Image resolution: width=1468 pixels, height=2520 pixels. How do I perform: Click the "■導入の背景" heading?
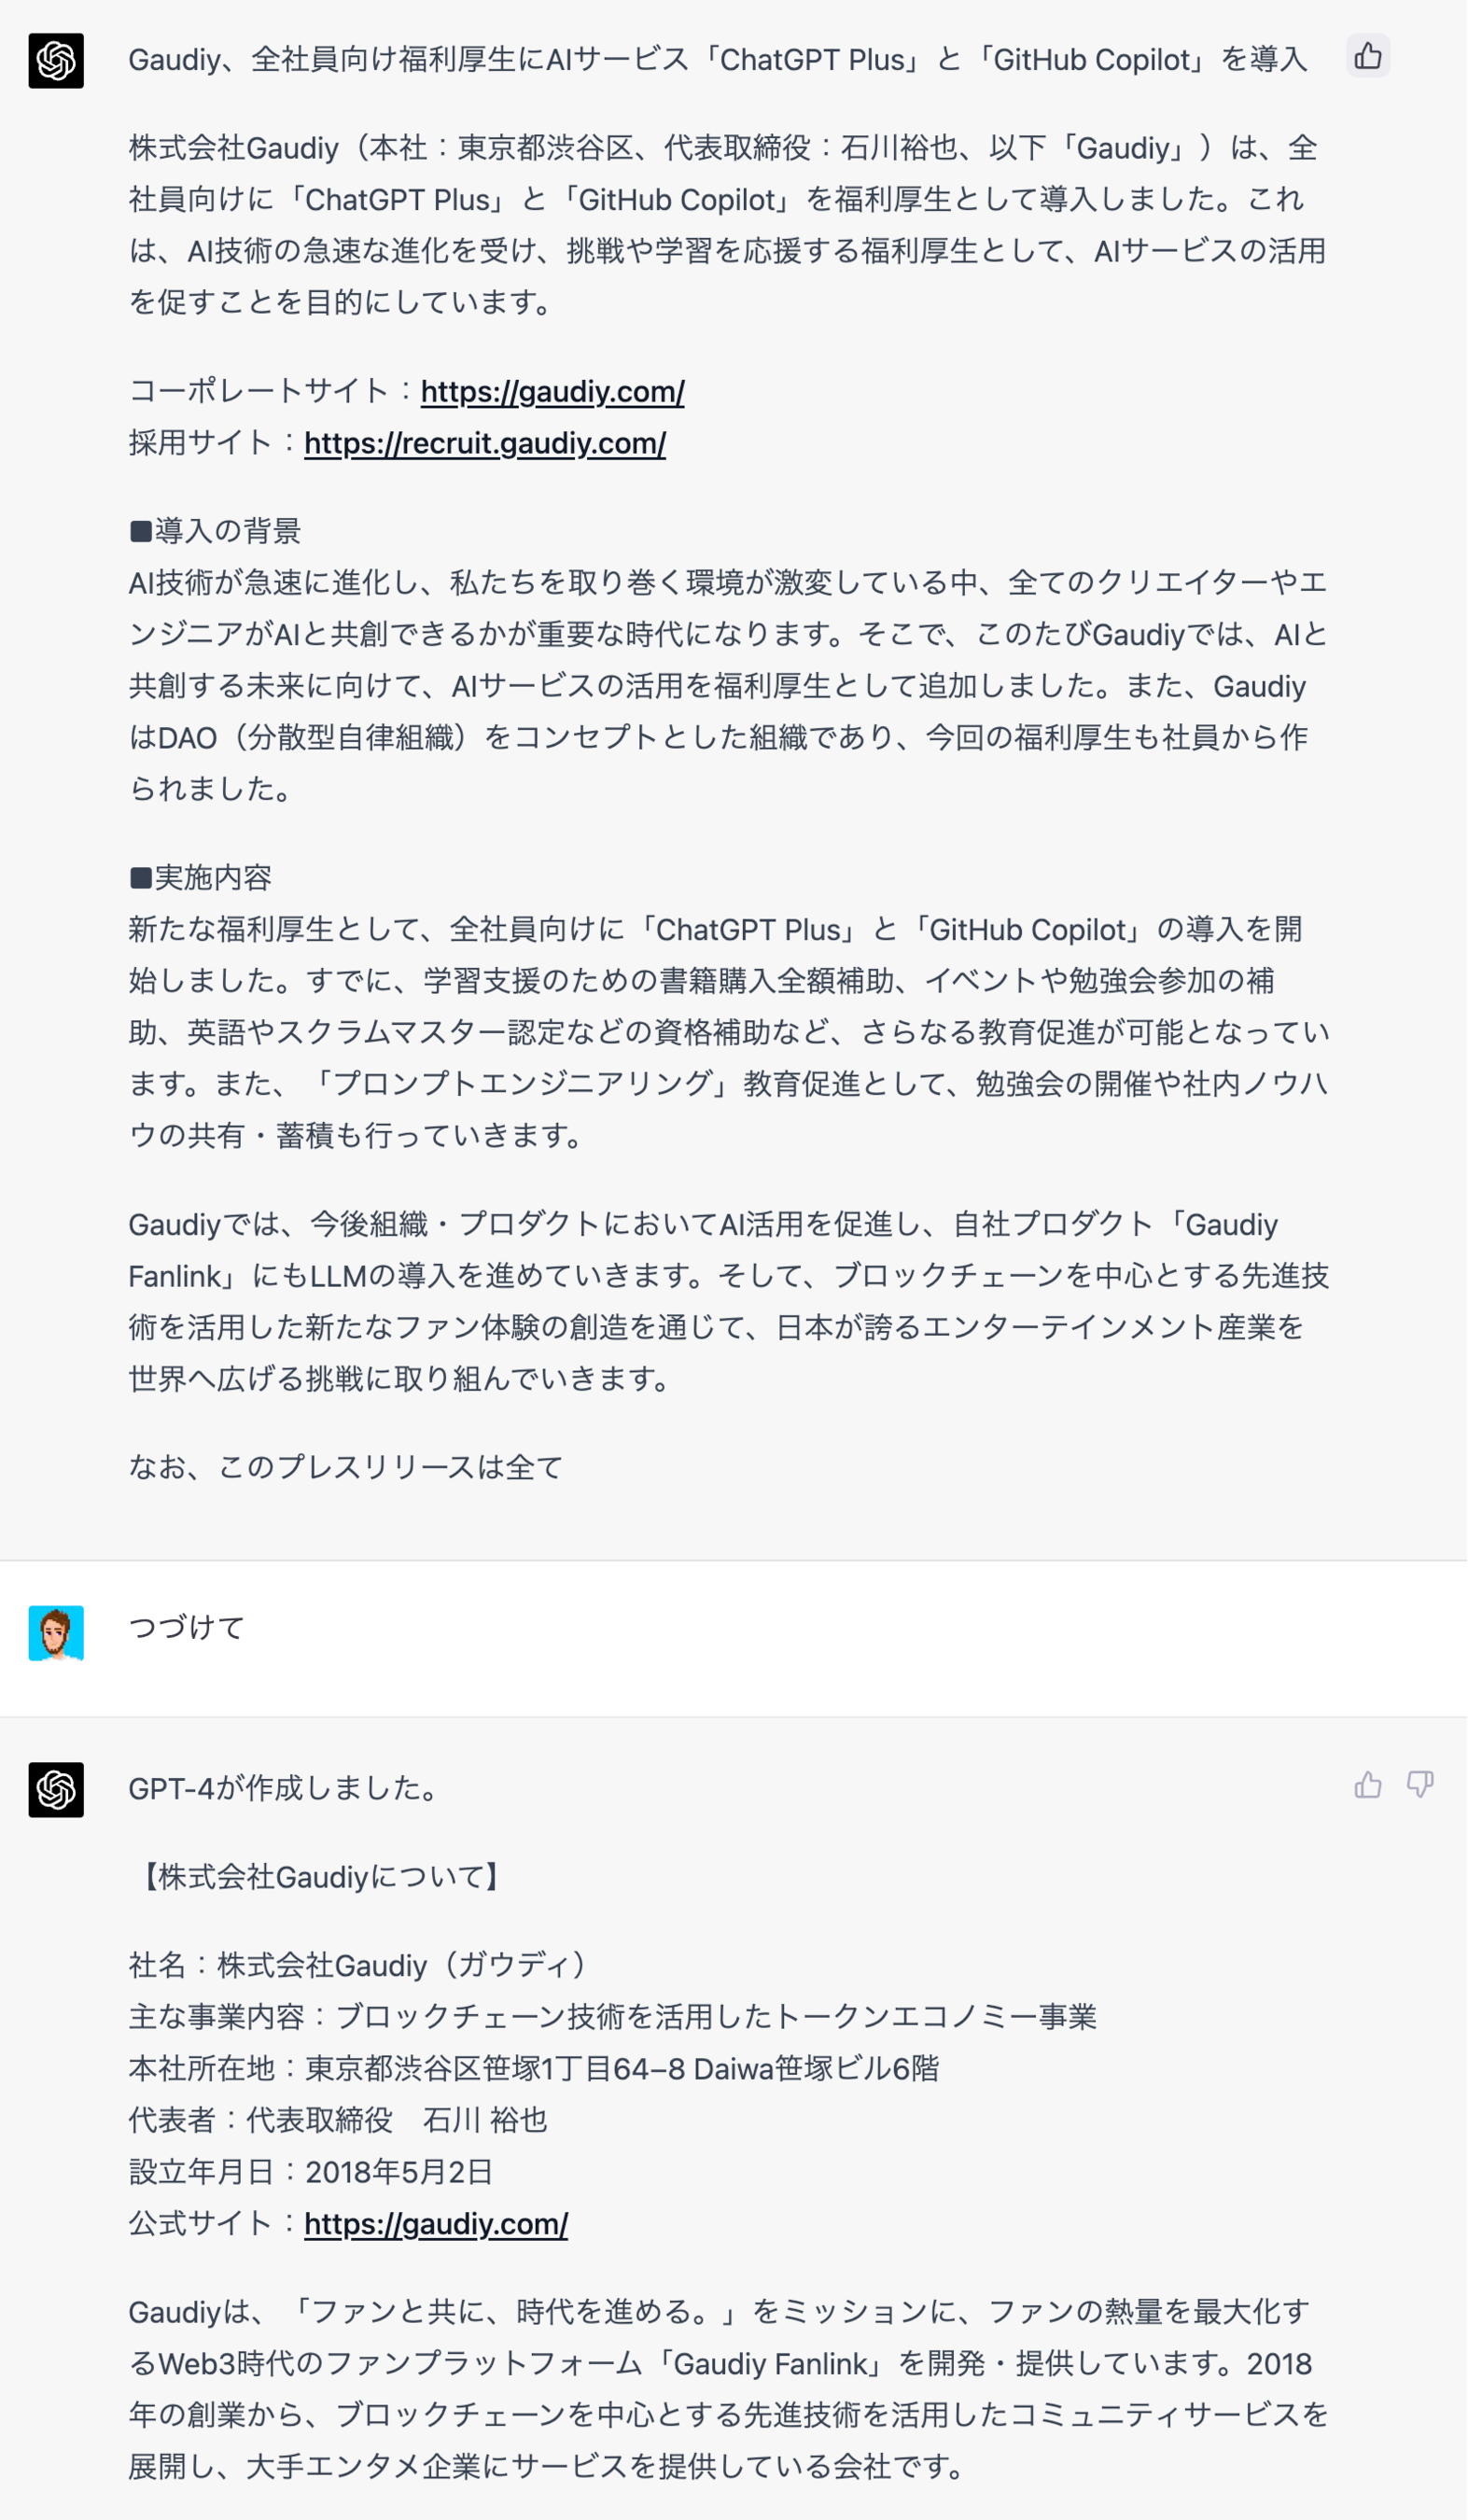tap(215, 530)
